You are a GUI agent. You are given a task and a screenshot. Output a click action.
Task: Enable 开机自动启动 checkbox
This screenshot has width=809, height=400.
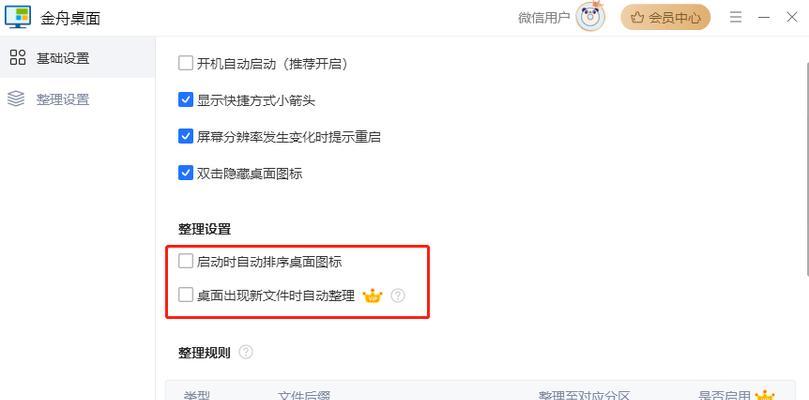coord(185,63)
